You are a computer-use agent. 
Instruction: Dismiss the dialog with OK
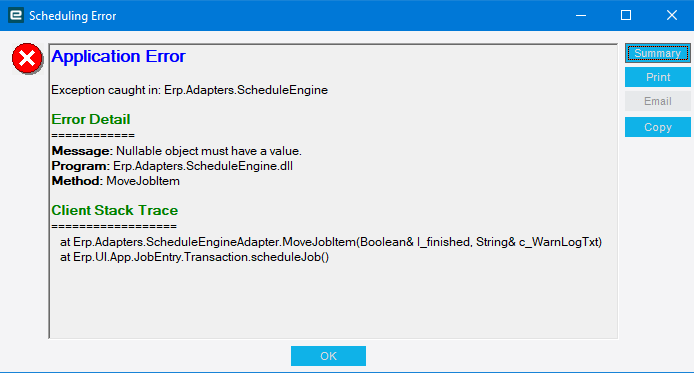point(328,356)
